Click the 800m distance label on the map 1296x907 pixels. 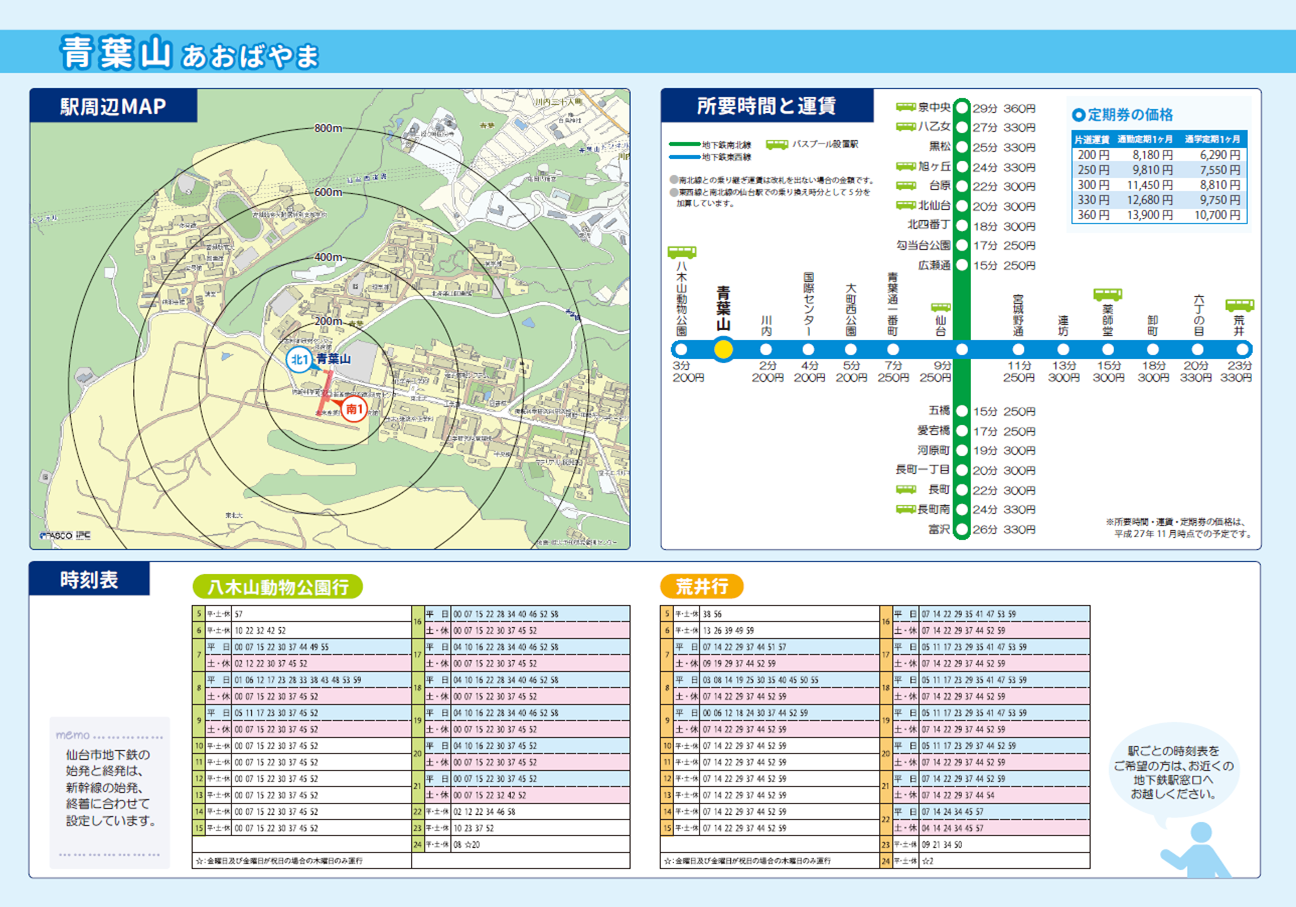(328, 129)
